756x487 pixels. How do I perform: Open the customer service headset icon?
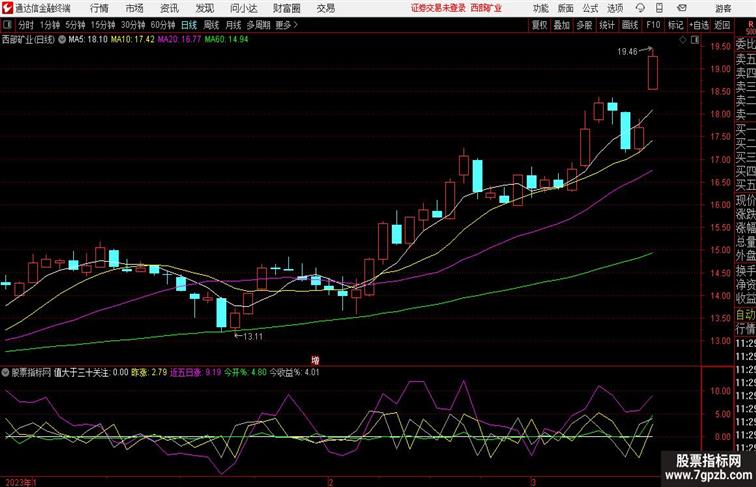pyautogui.click(x=640, y=8)
